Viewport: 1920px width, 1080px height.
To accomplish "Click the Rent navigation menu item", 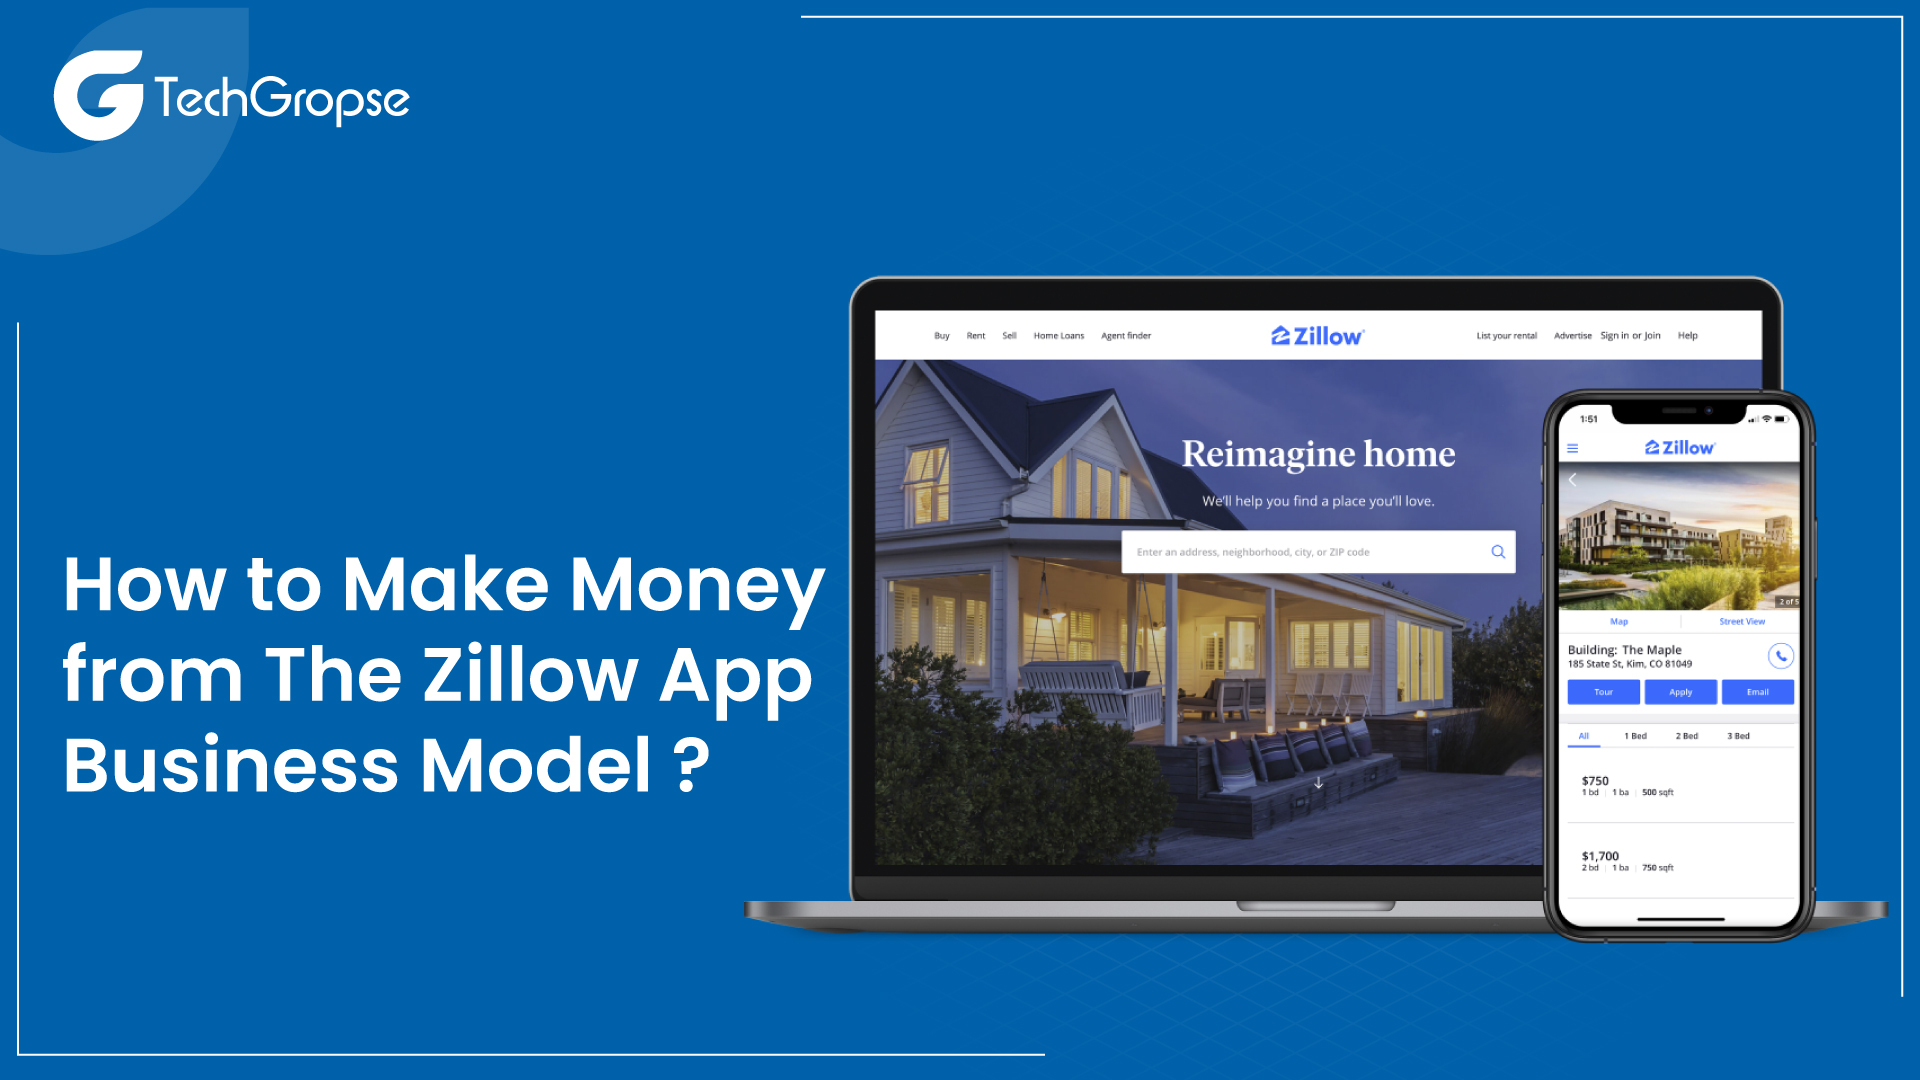I will (x=973, y=335).
